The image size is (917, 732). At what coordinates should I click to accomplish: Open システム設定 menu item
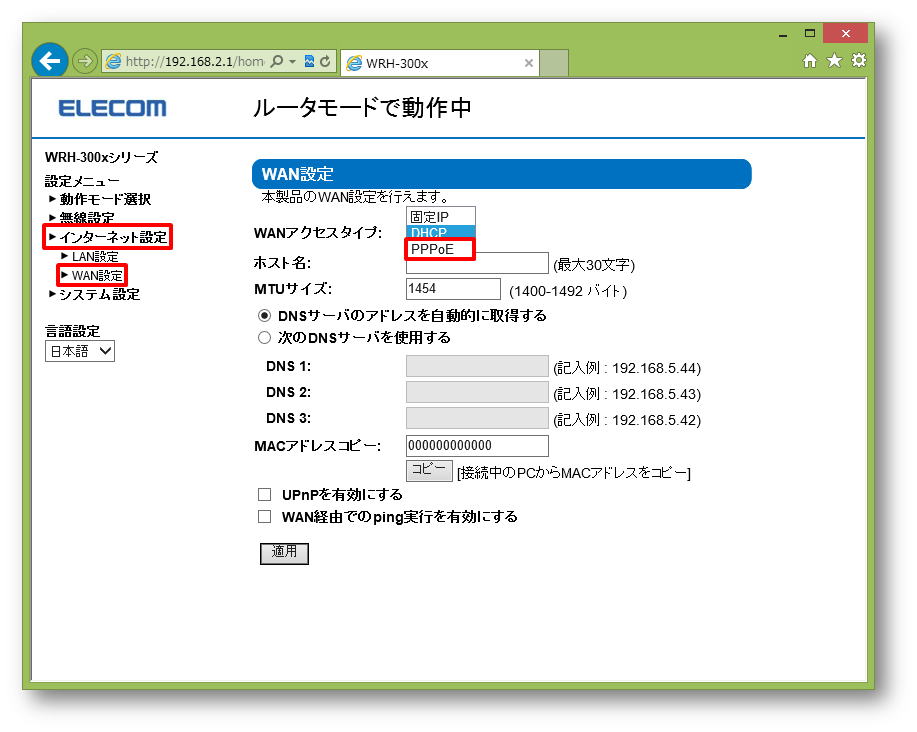click(99, 295)
